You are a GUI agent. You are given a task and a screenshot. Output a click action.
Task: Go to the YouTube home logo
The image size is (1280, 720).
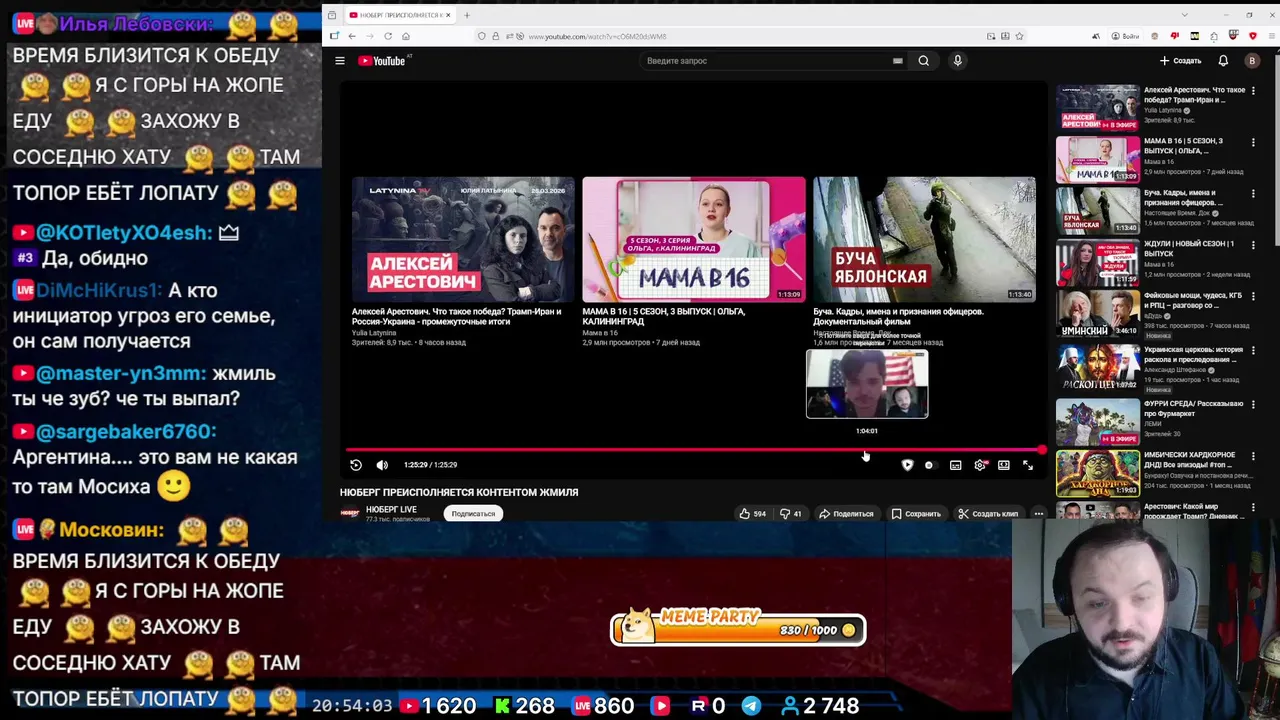click(381, 61)
